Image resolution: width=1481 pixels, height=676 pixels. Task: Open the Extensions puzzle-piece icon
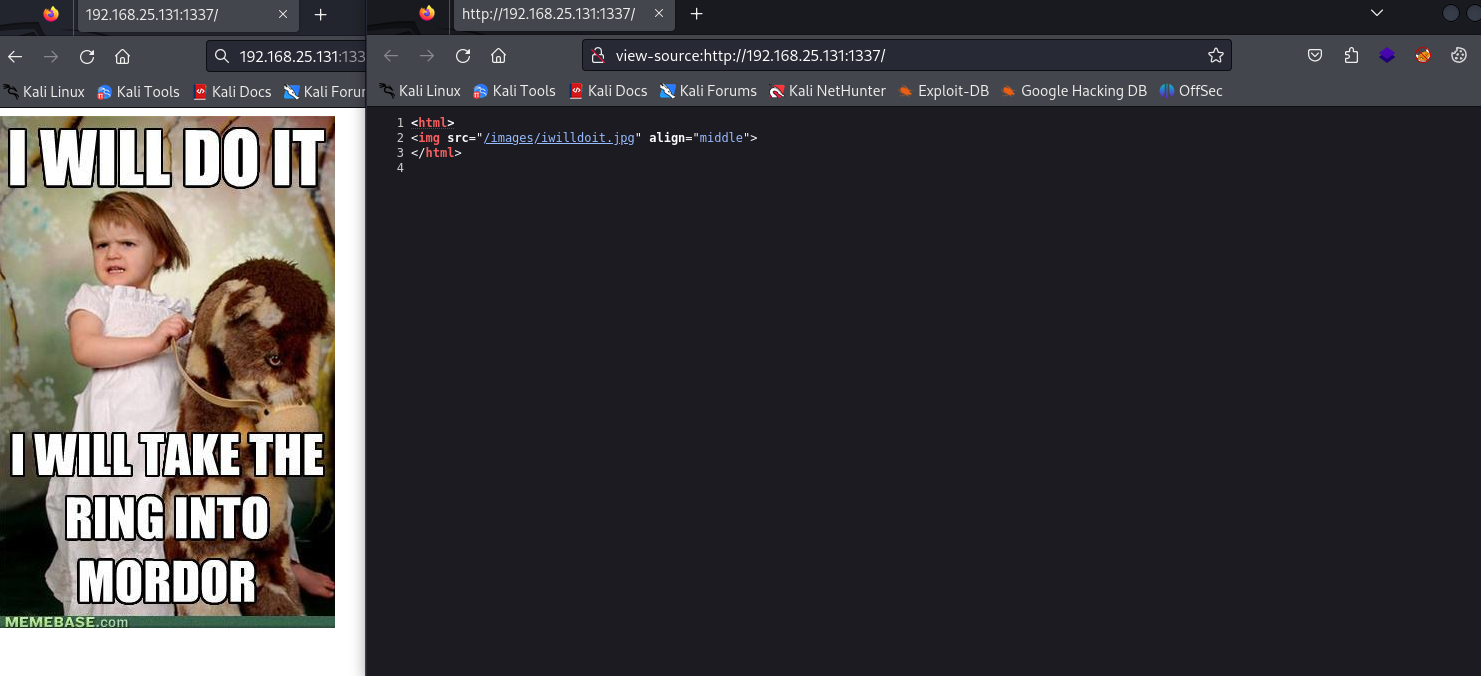tap(1351, 56)
